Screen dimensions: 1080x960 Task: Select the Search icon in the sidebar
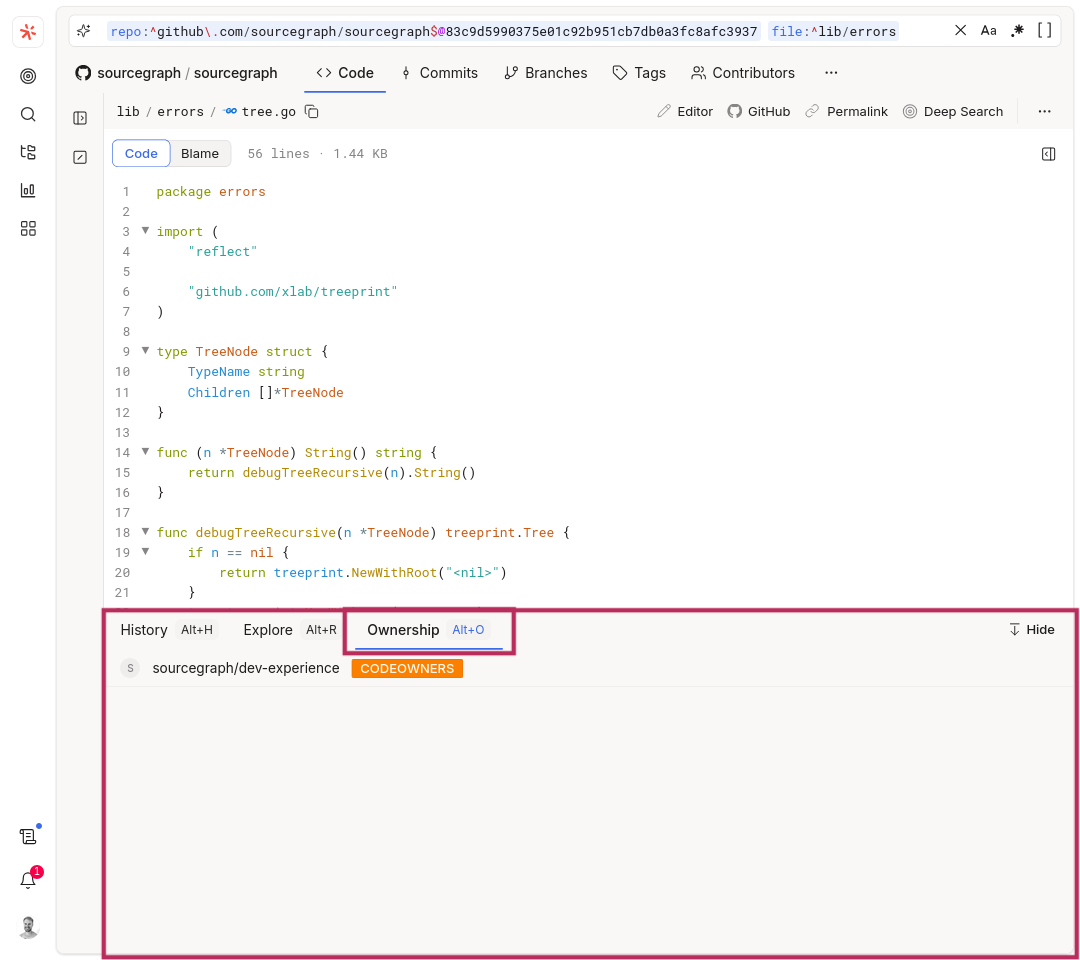point(27,114)
